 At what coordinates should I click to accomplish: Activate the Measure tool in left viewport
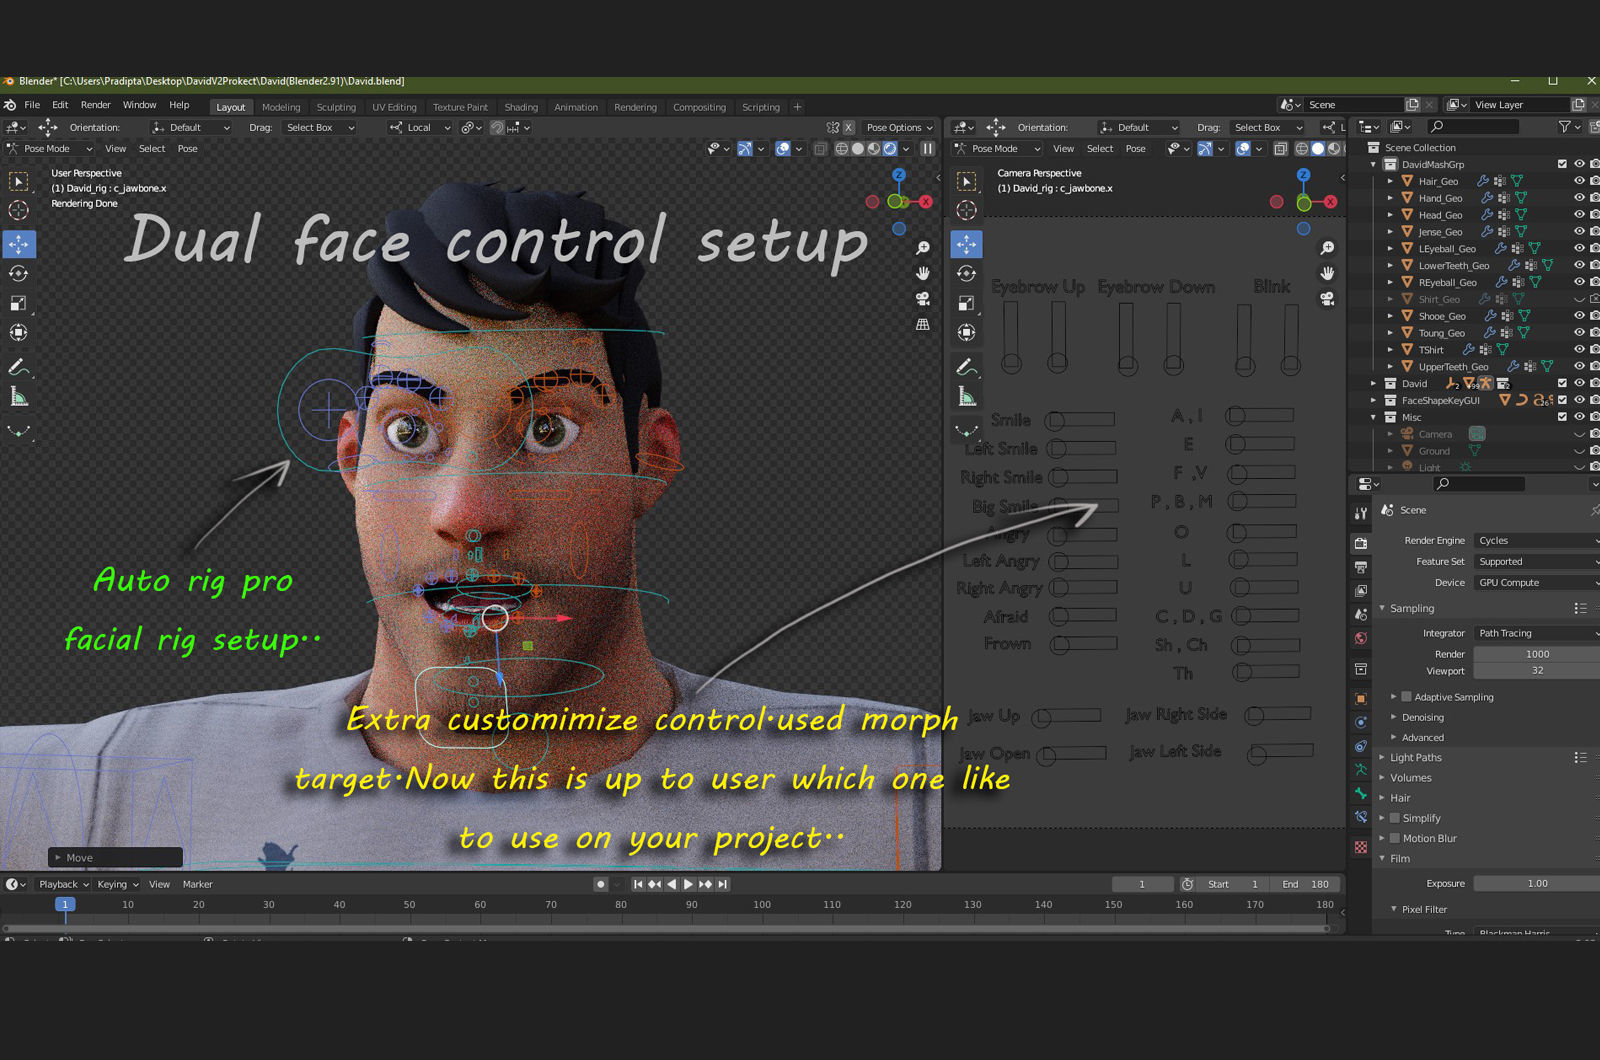(x=18, y=397)
